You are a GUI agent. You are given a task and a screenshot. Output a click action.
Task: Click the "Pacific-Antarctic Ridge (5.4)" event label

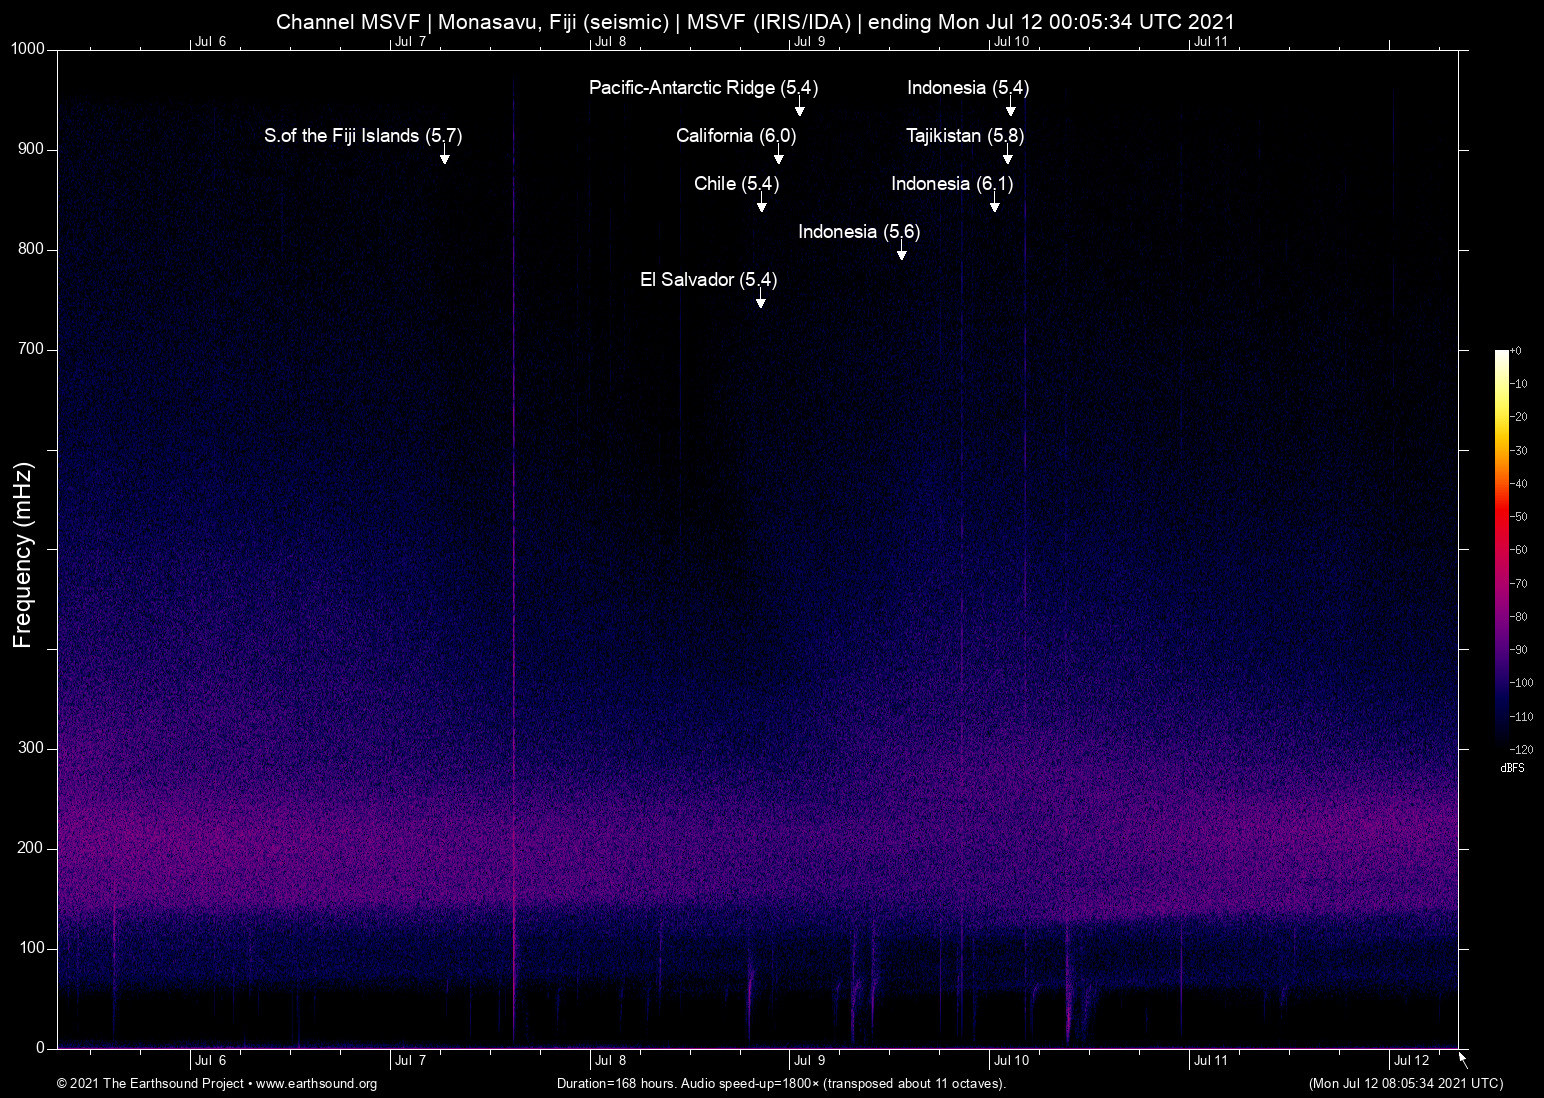(x=703, y=88)
